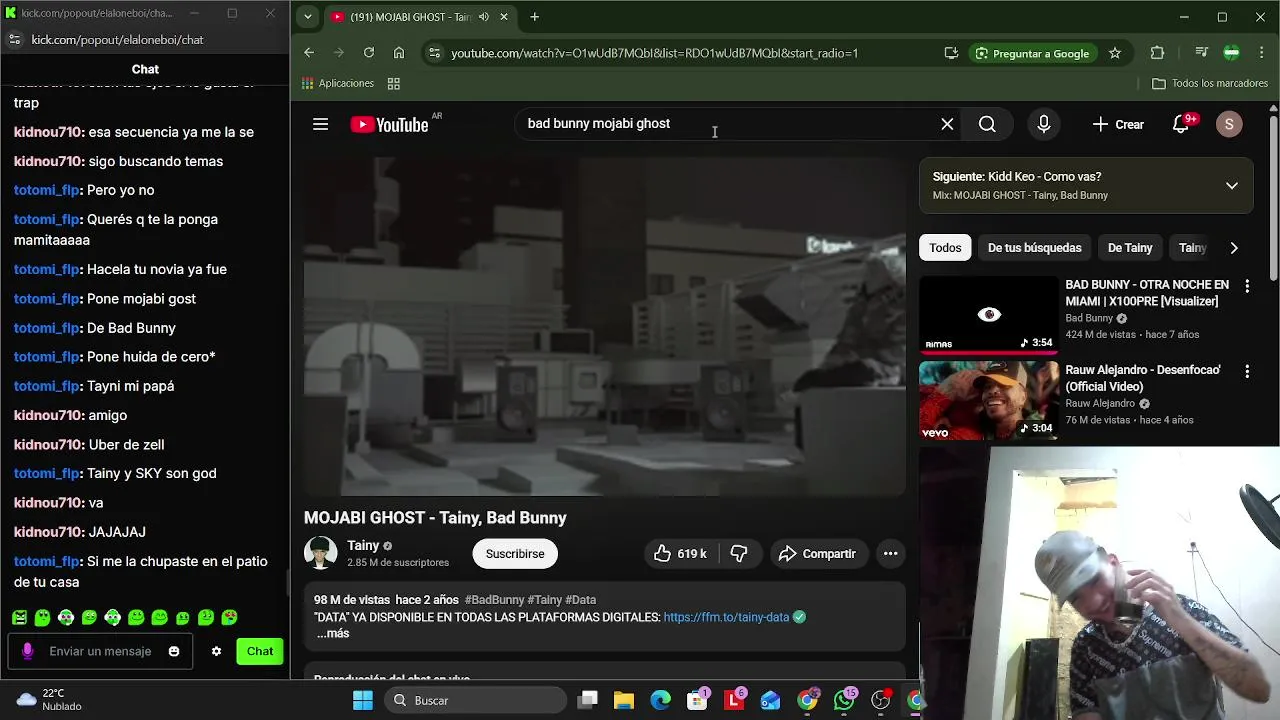Clear the YouTube search box text
This screenshot has height=720, width=1280.
tap(947, 124)
